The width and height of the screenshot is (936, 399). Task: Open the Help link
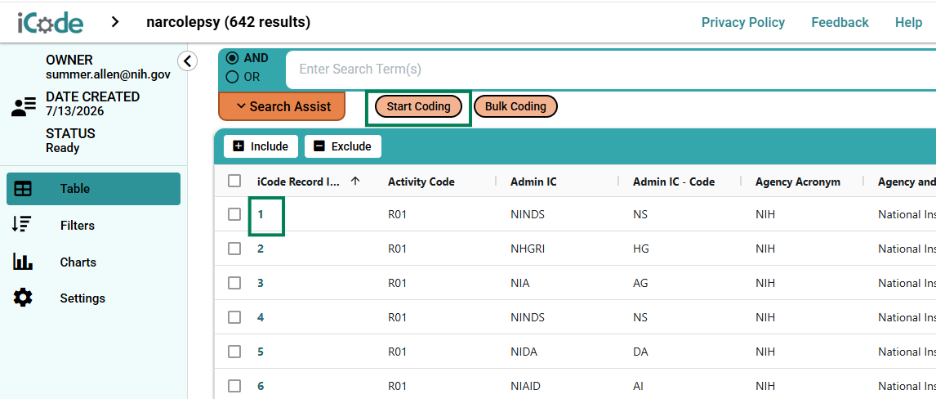(909, 23)
